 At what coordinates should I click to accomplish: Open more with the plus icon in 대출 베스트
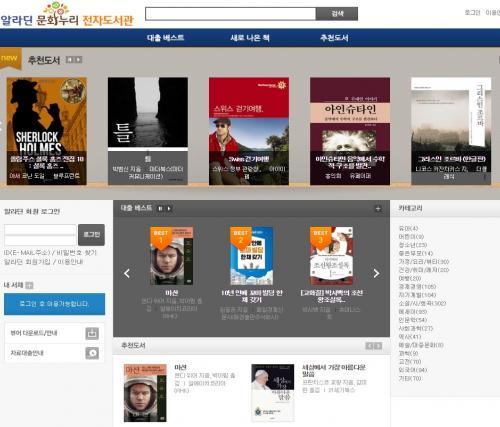[x=378, y=209]
